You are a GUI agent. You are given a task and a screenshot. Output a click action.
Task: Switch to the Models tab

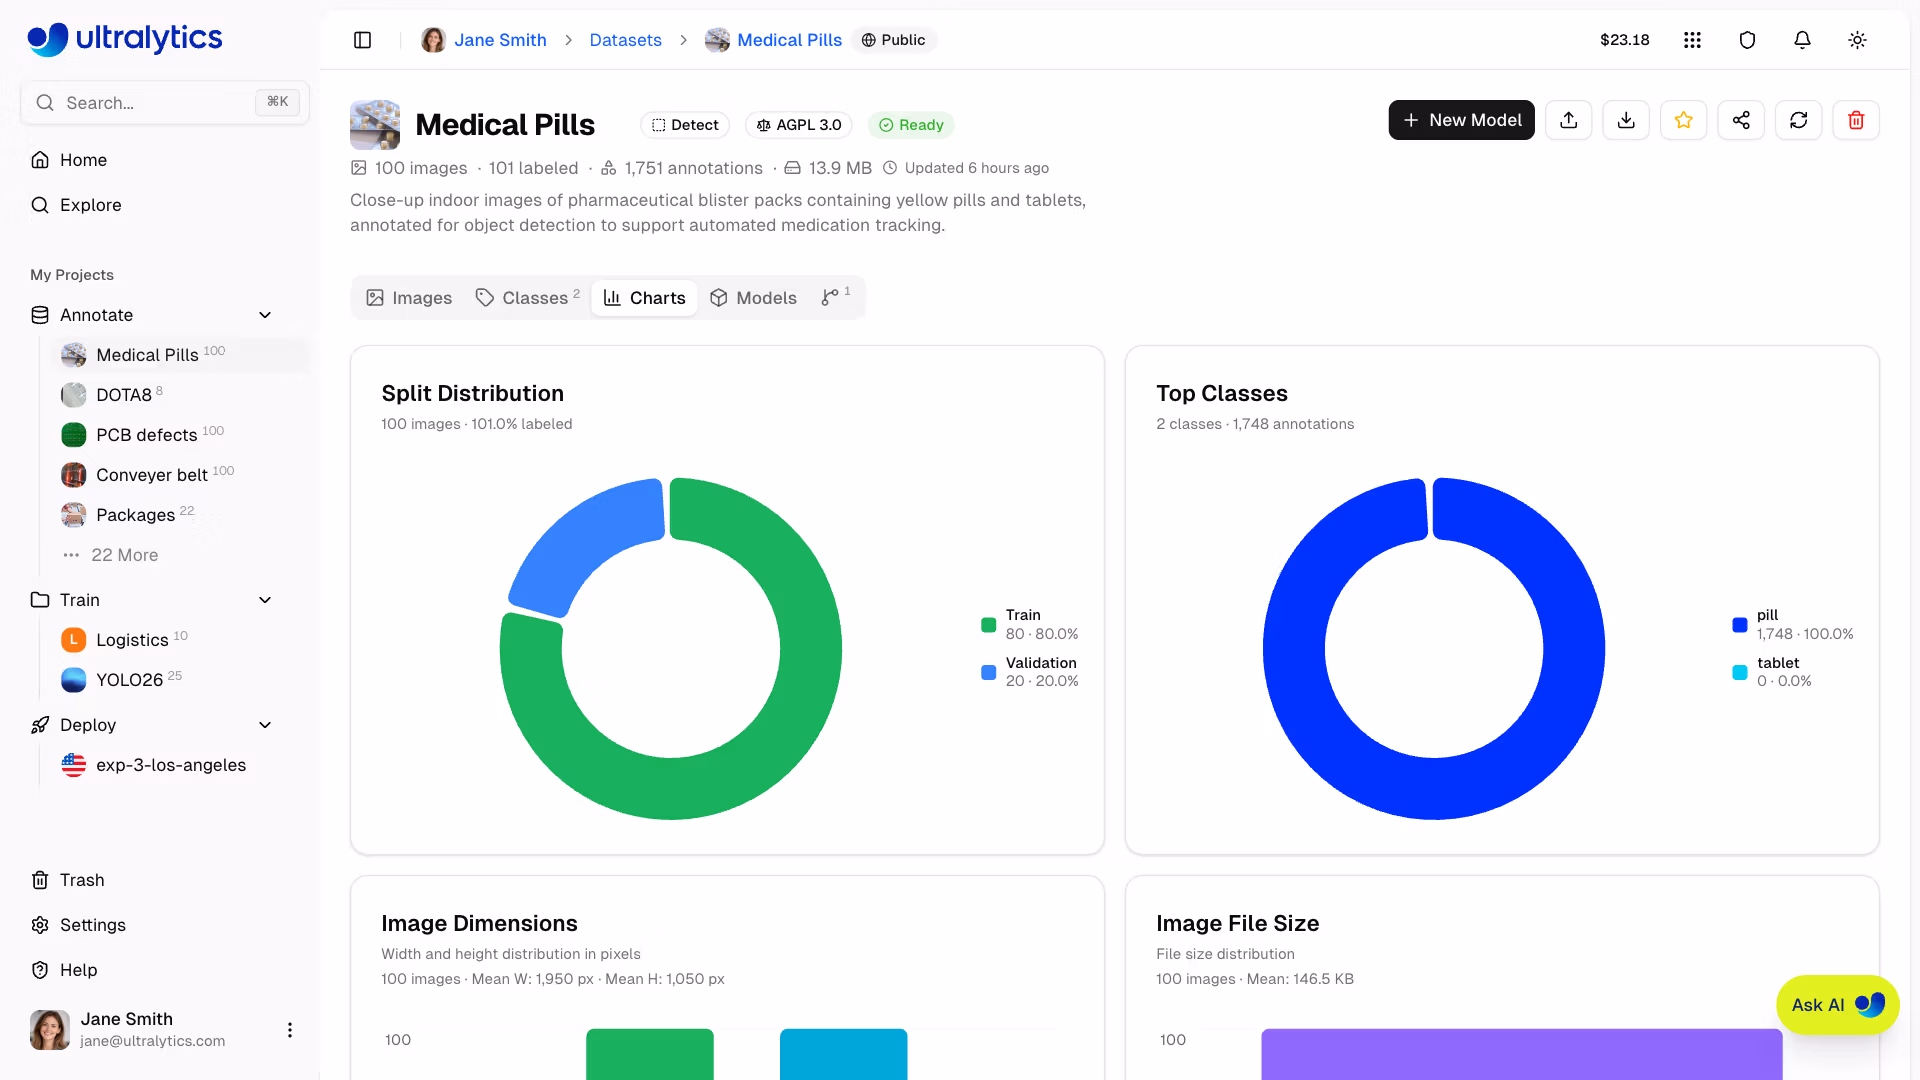[753, 298]
